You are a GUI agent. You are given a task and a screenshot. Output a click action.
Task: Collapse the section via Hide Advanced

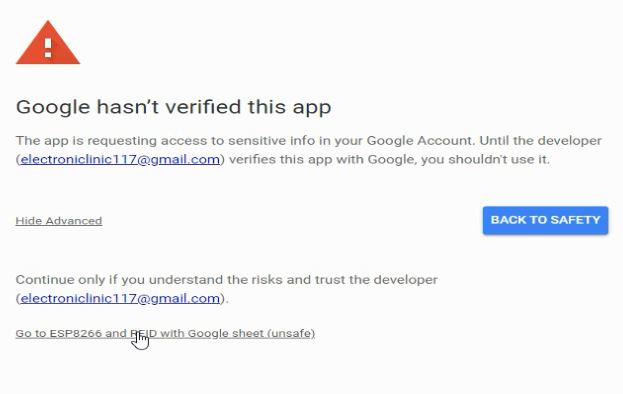[59, 220]
